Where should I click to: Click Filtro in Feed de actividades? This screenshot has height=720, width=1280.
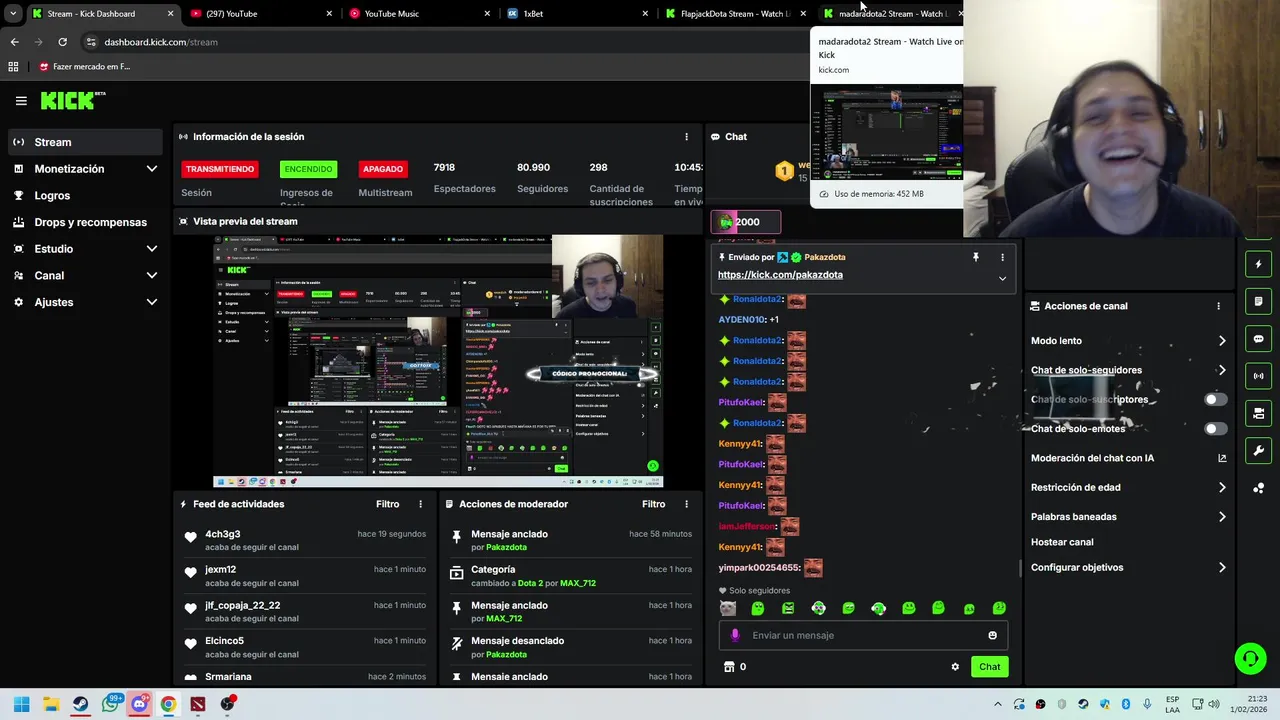pyautogui.click(x=387, y=504)
